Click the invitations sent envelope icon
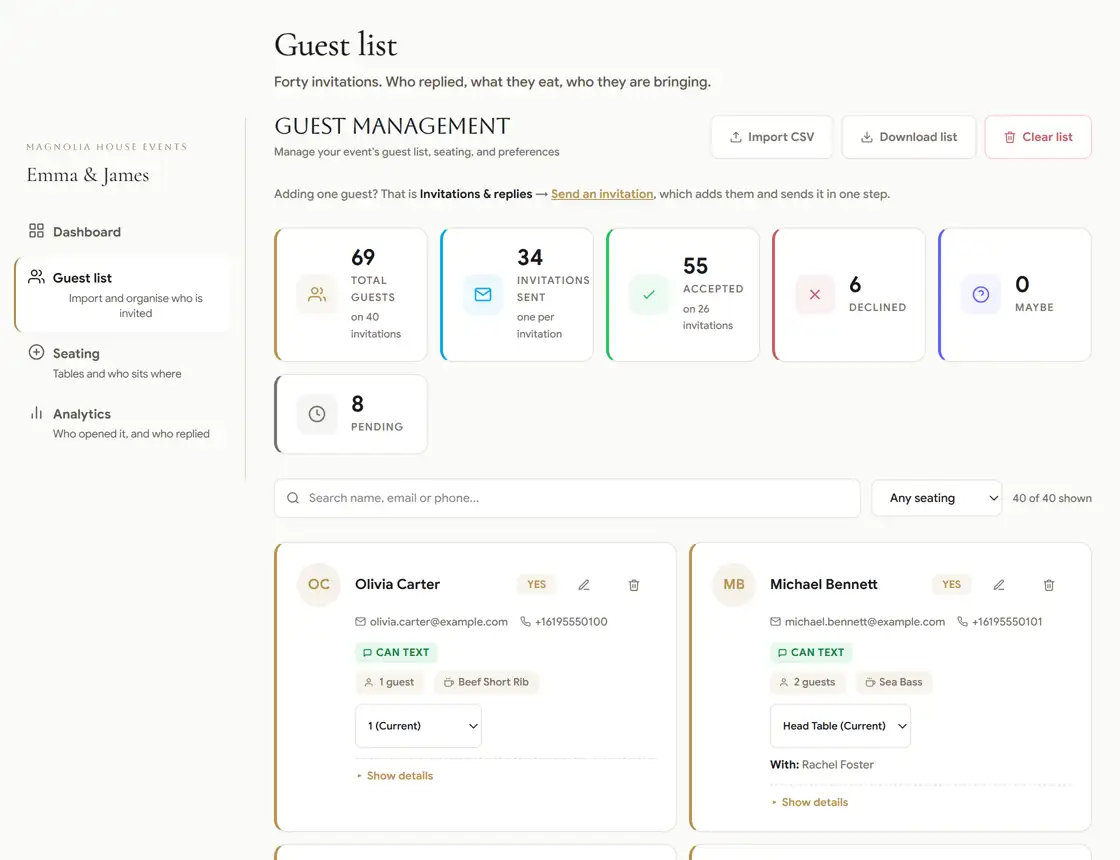Image resolution: width=1120 pixels, height=860 pixels. point(483,294)
